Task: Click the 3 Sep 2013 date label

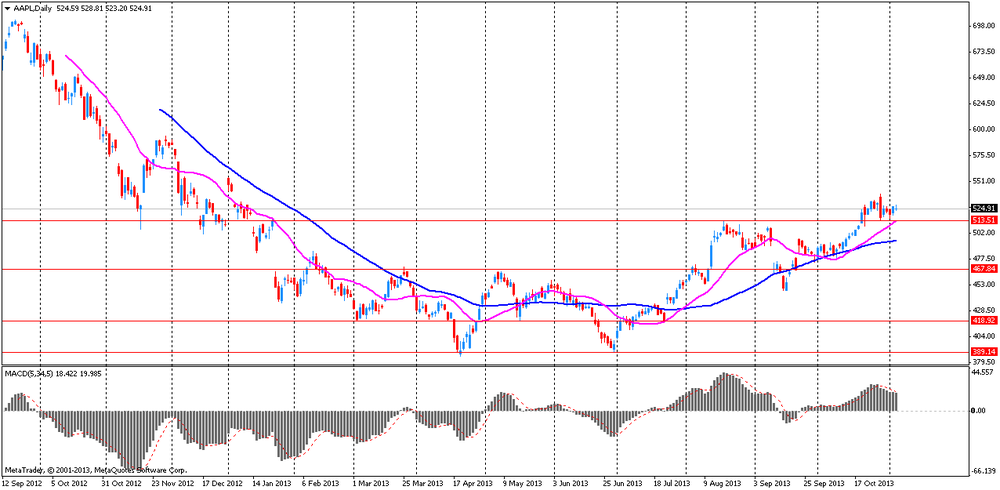Action: pos(774,484)
